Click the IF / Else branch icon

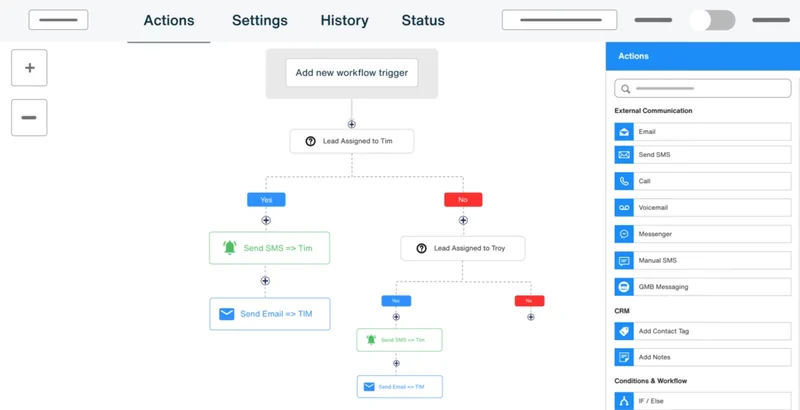[624, 401]
